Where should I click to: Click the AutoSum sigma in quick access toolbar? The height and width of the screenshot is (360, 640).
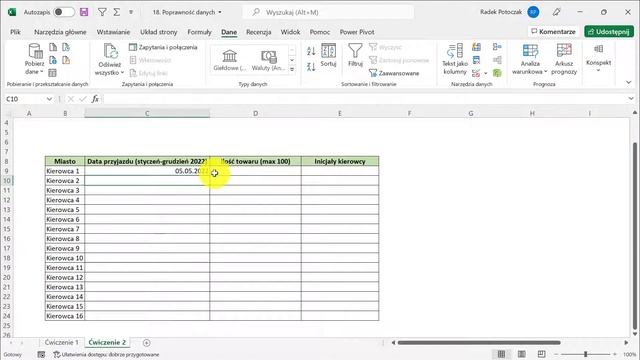[x=117, y=12]
